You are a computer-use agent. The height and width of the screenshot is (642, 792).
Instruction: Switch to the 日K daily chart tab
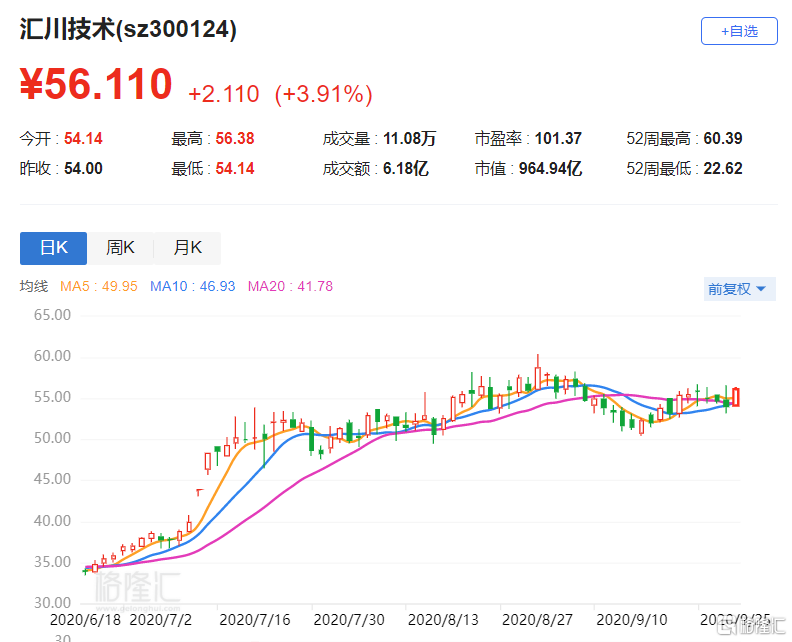(x=53, y=248)
